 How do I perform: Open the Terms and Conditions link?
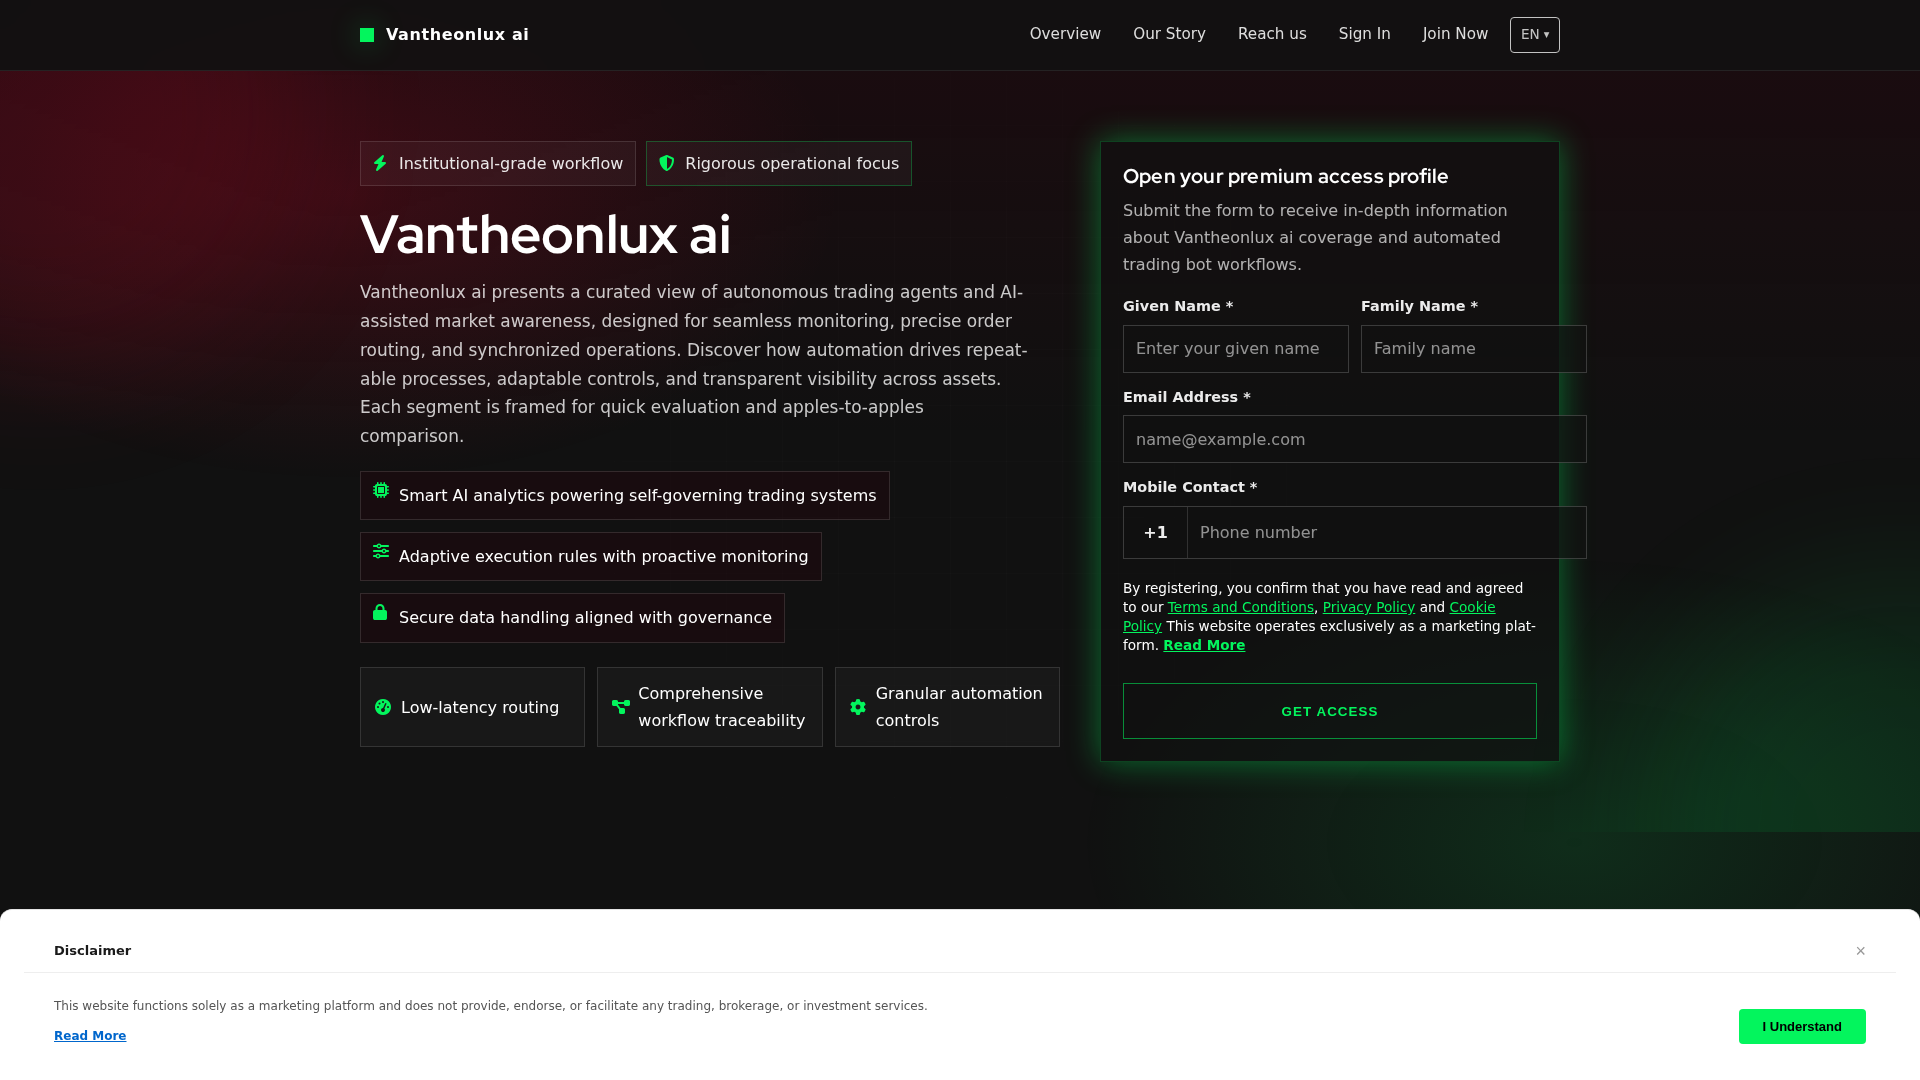(x=1240, y=607)
